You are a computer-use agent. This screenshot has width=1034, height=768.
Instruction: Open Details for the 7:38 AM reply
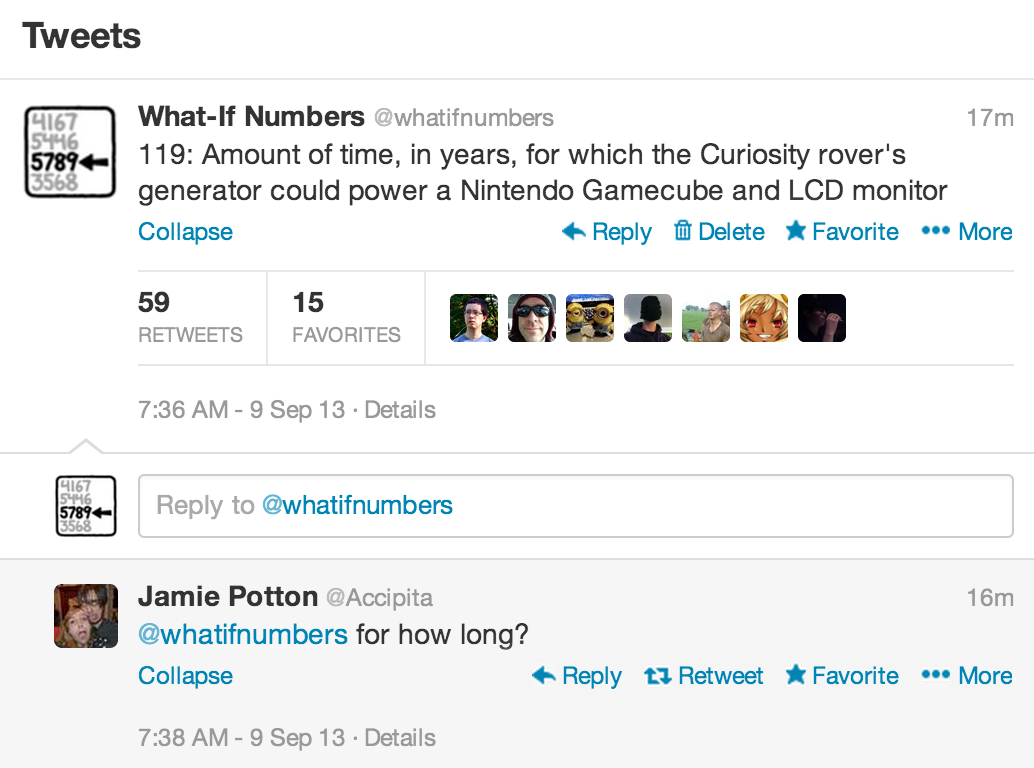coord(400,738)
